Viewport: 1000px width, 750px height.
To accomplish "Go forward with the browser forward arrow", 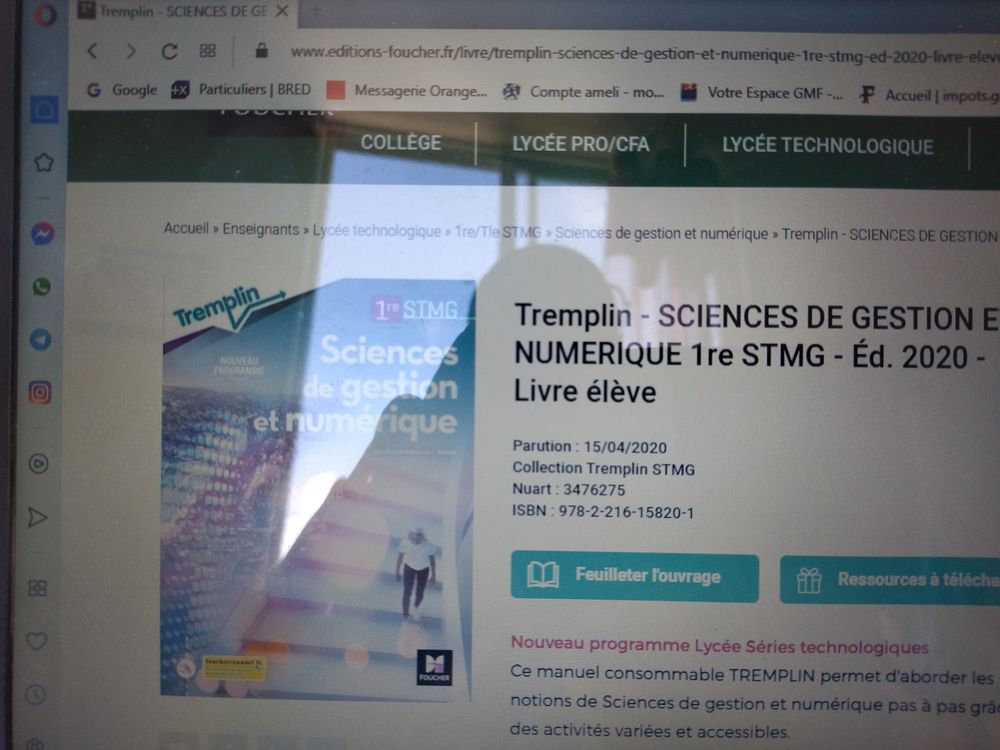I will tap(131, 51).
